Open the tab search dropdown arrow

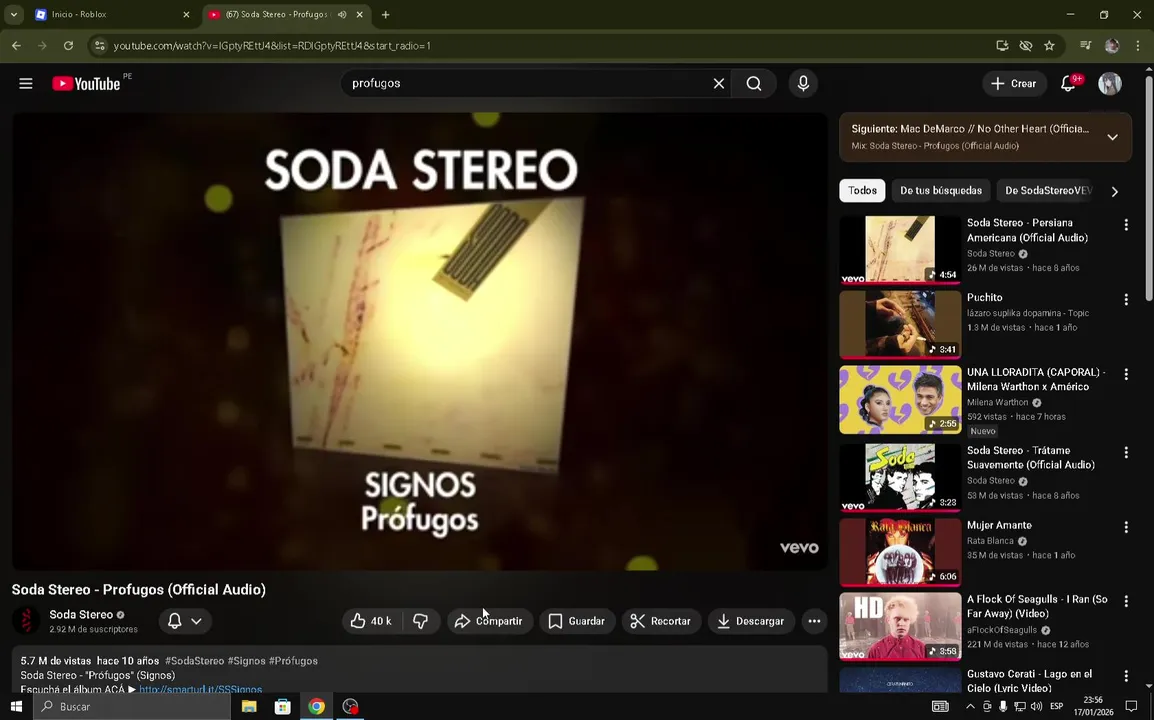point(13,15)
